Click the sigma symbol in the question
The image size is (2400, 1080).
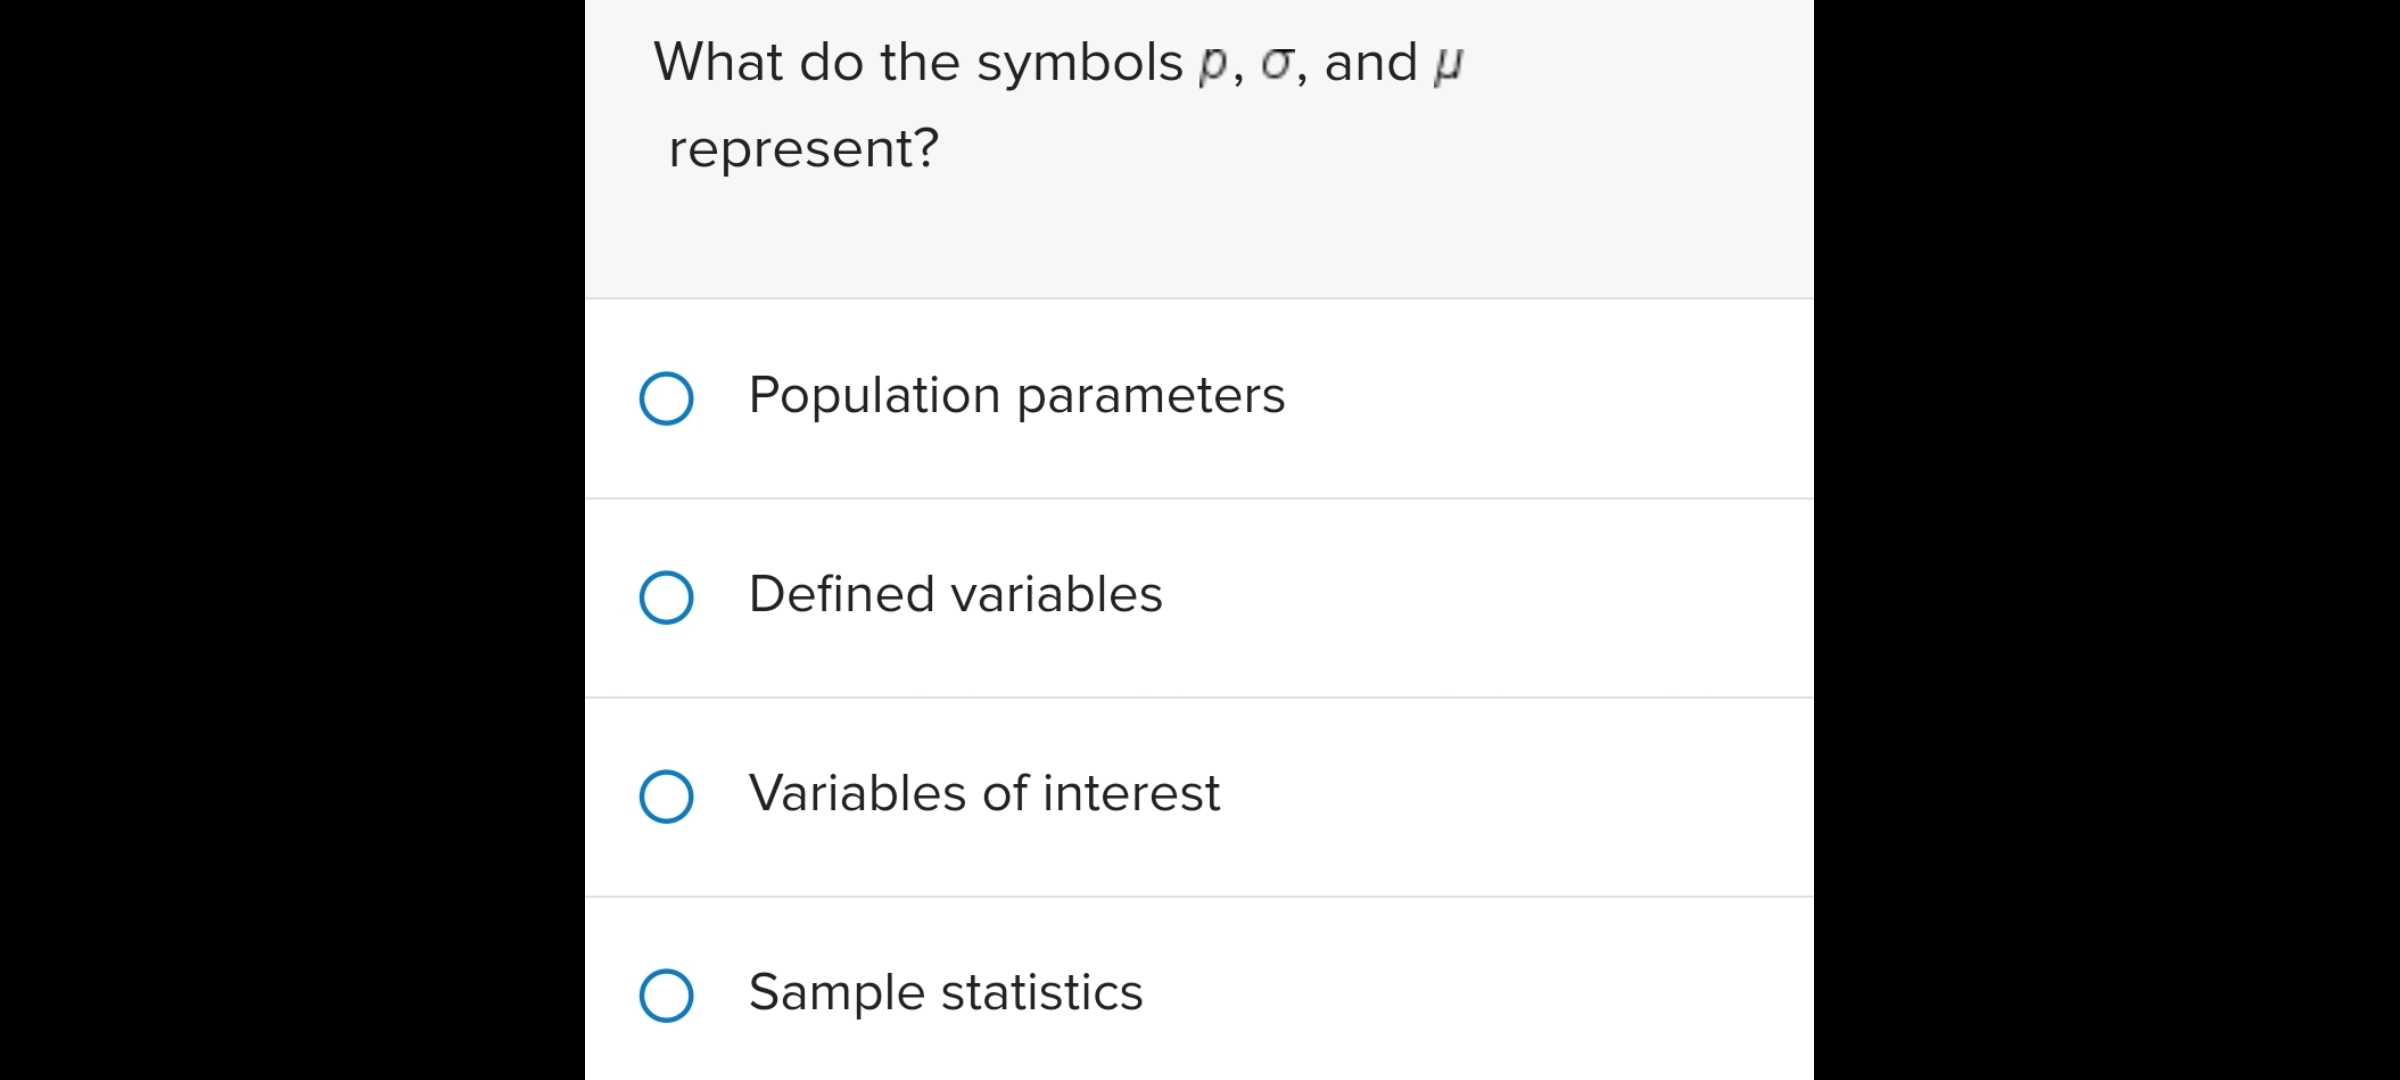pos(1277,64)
